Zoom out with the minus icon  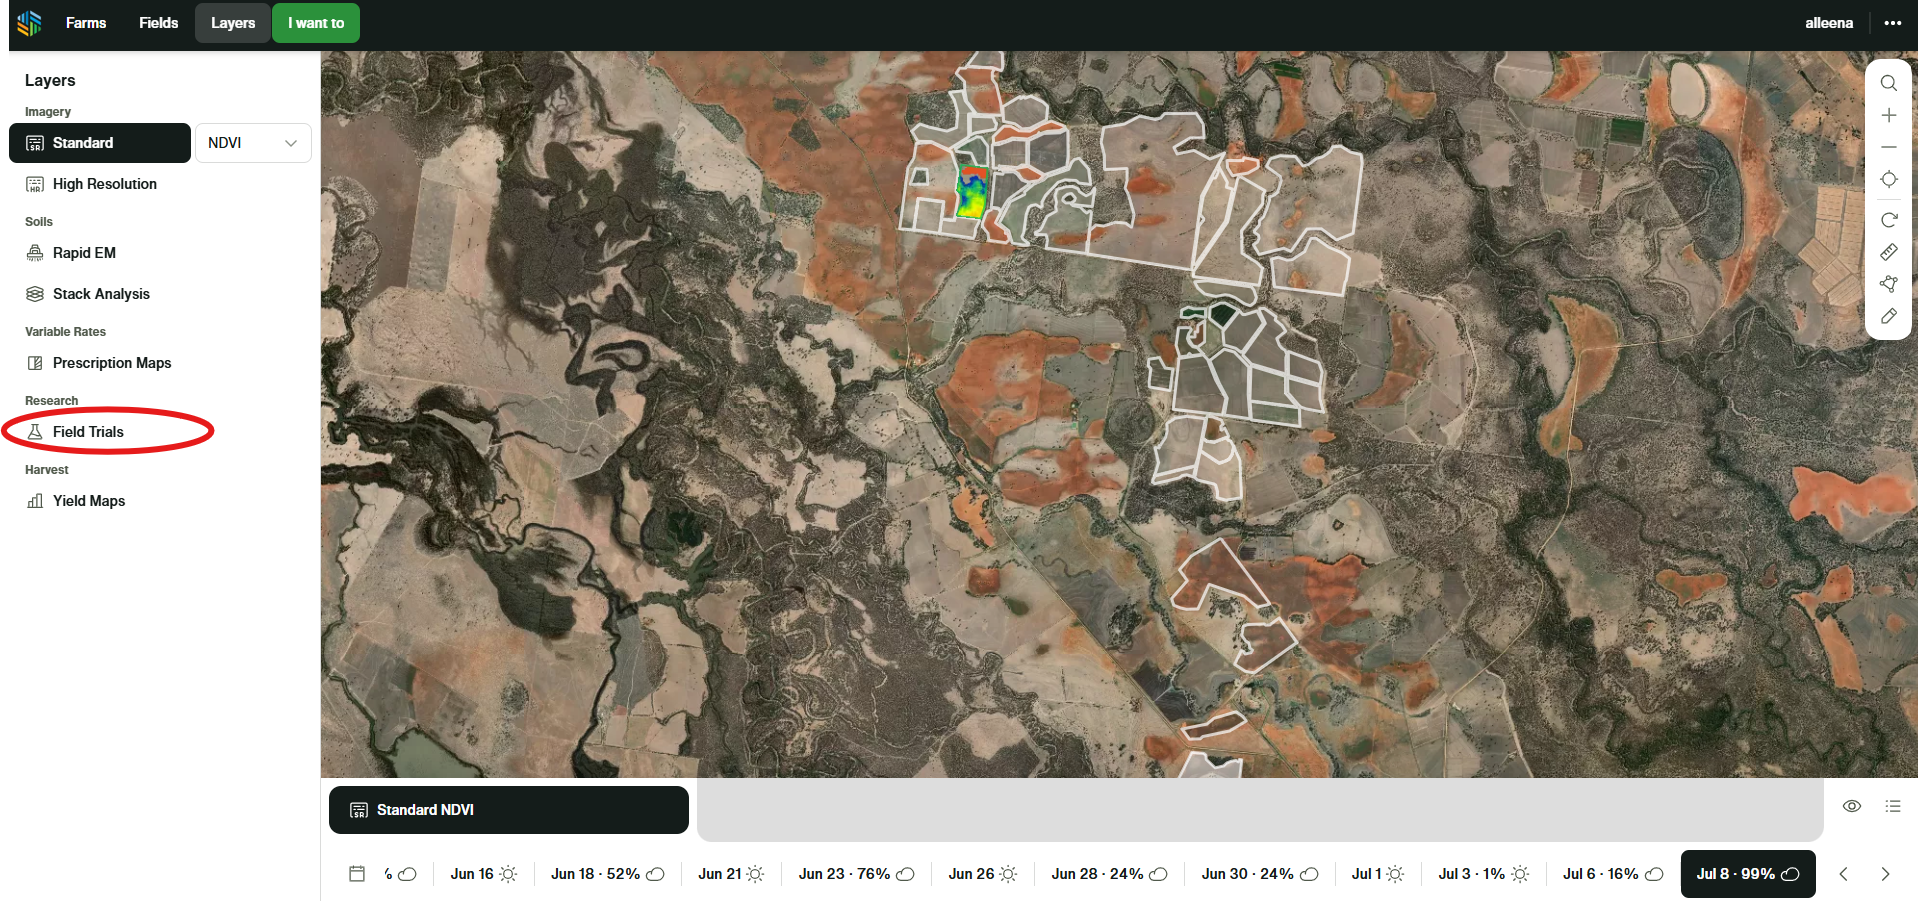pyautogui.click(x=1888, y=147)
